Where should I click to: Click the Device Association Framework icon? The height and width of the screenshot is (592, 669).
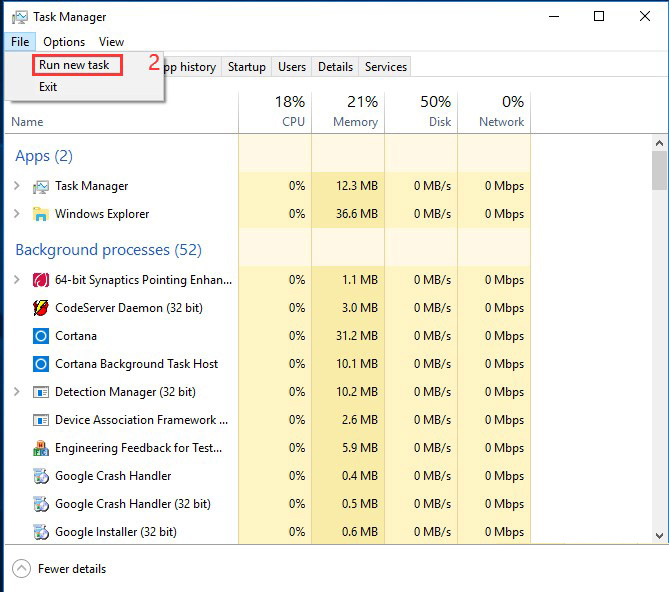(41, 420)
